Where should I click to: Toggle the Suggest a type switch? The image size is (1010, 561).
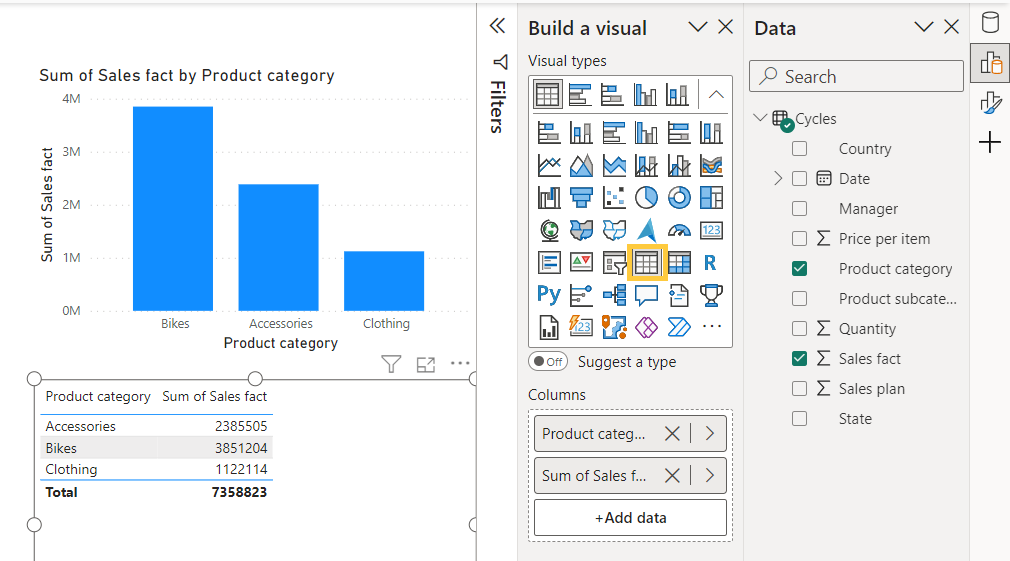point(547,362)
